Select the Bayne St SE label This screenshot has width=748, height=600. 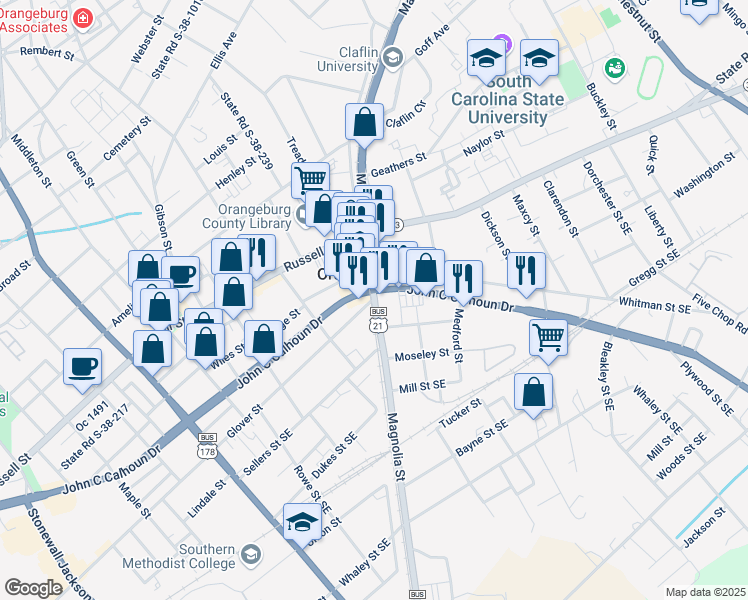click(482, 438)
